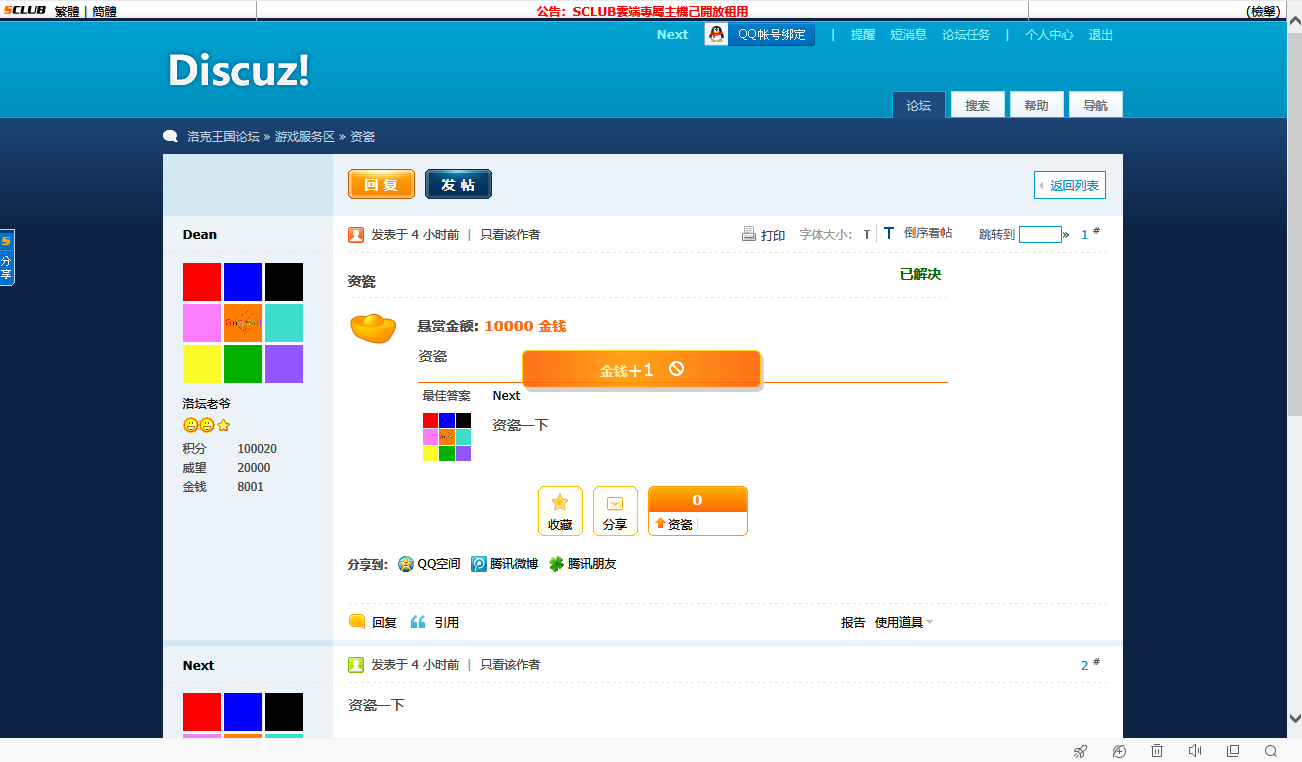Click the 簡體 language link
Image resolution: width=1302 pixels, height=762 pixels.
(104, 11)
